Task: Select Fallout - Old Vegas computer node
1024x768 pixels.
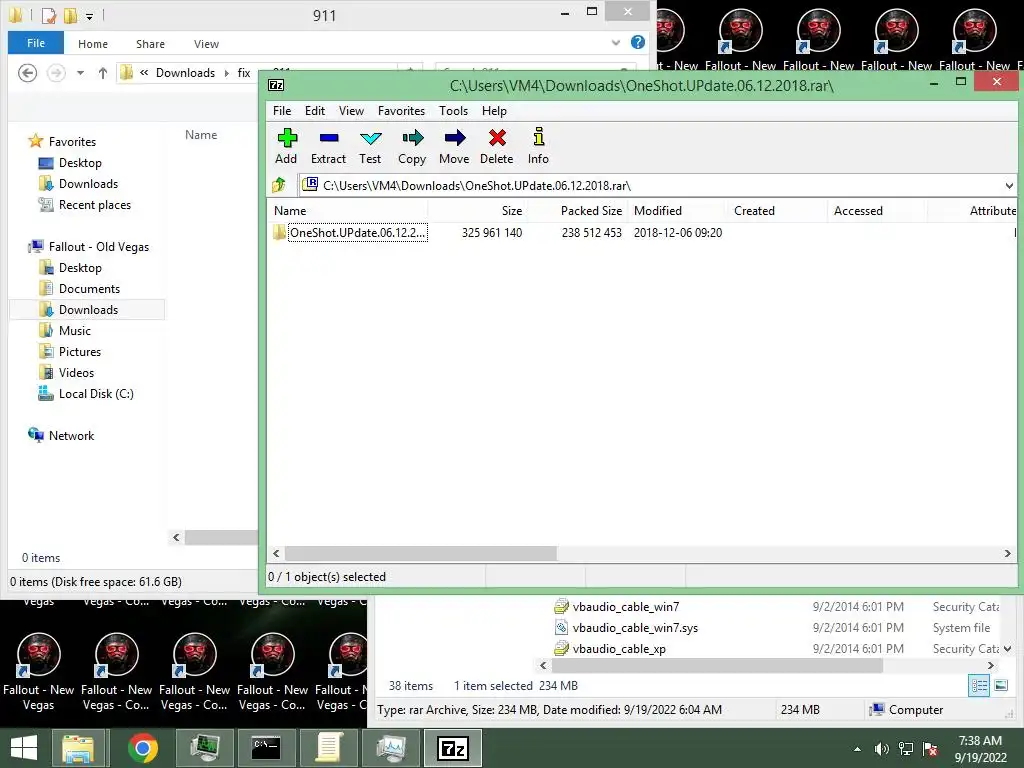Action: click(99, 247)
